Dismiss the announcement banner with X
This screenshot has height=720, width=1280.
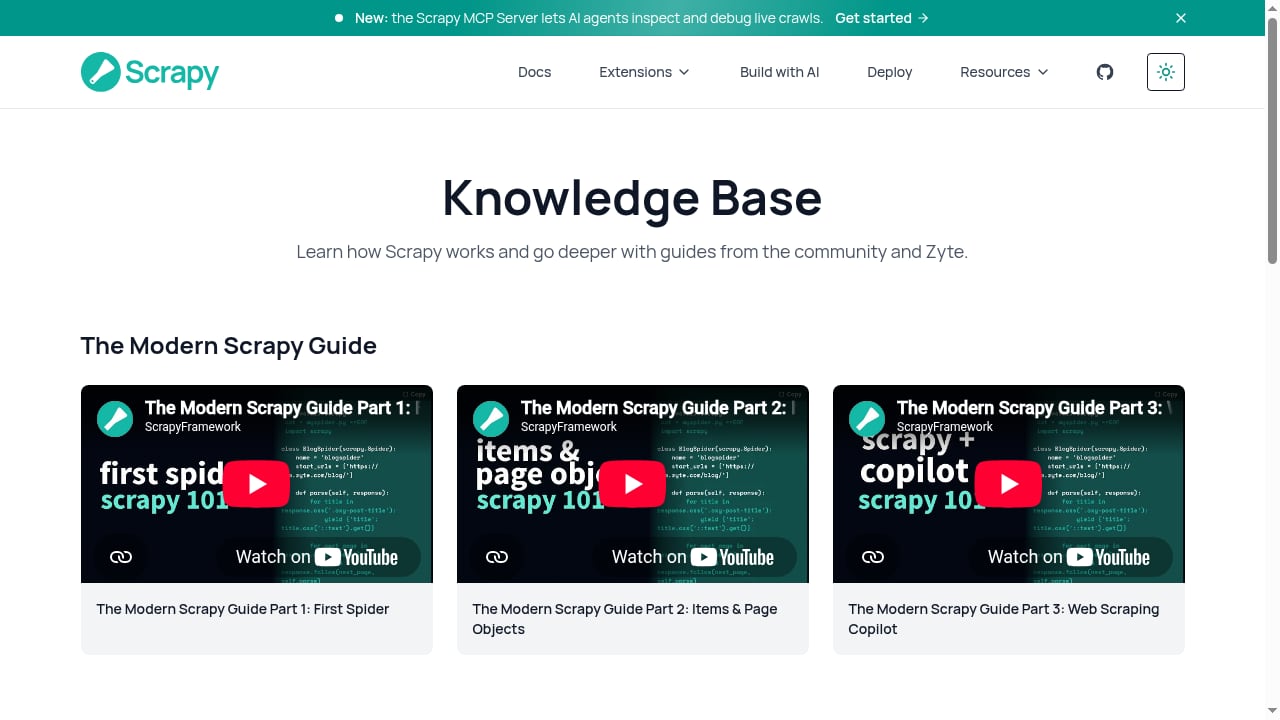point(1181,18)
